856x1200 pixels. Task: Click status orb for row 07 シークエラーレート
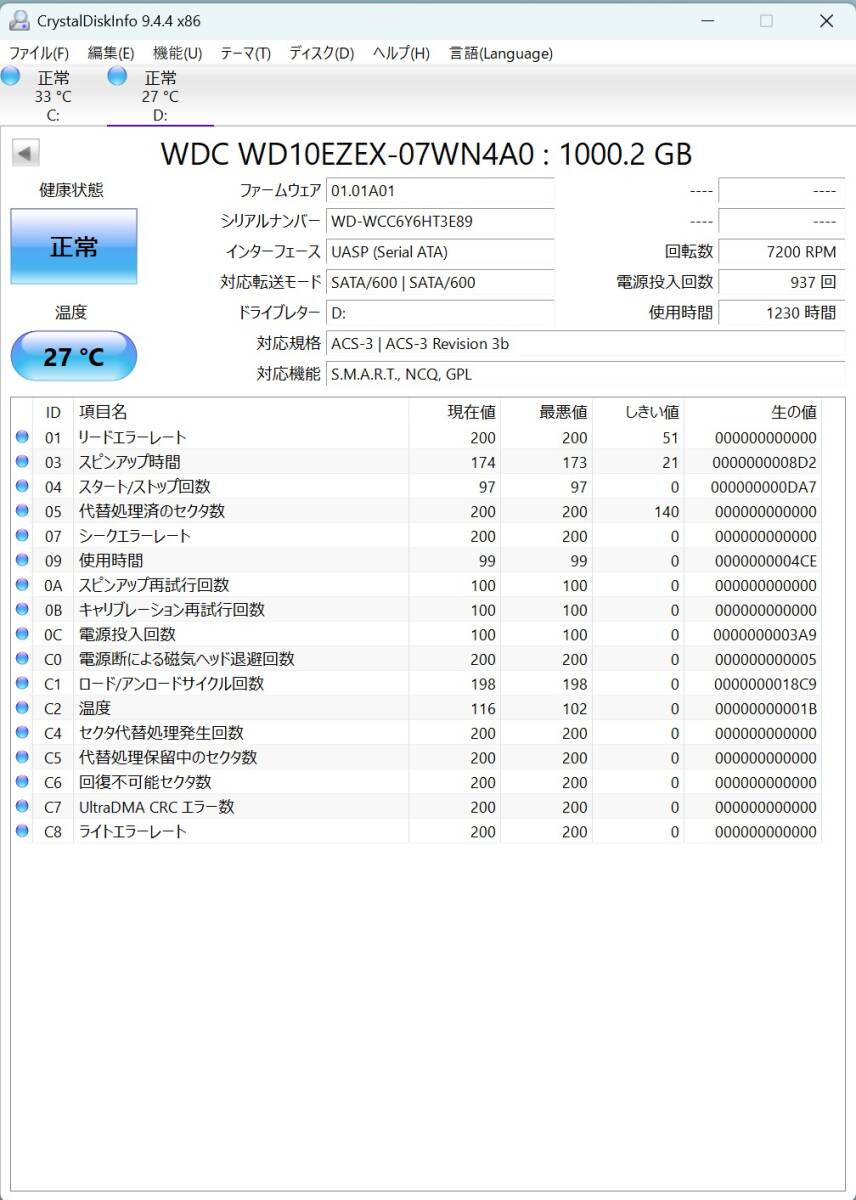[22, 536]
